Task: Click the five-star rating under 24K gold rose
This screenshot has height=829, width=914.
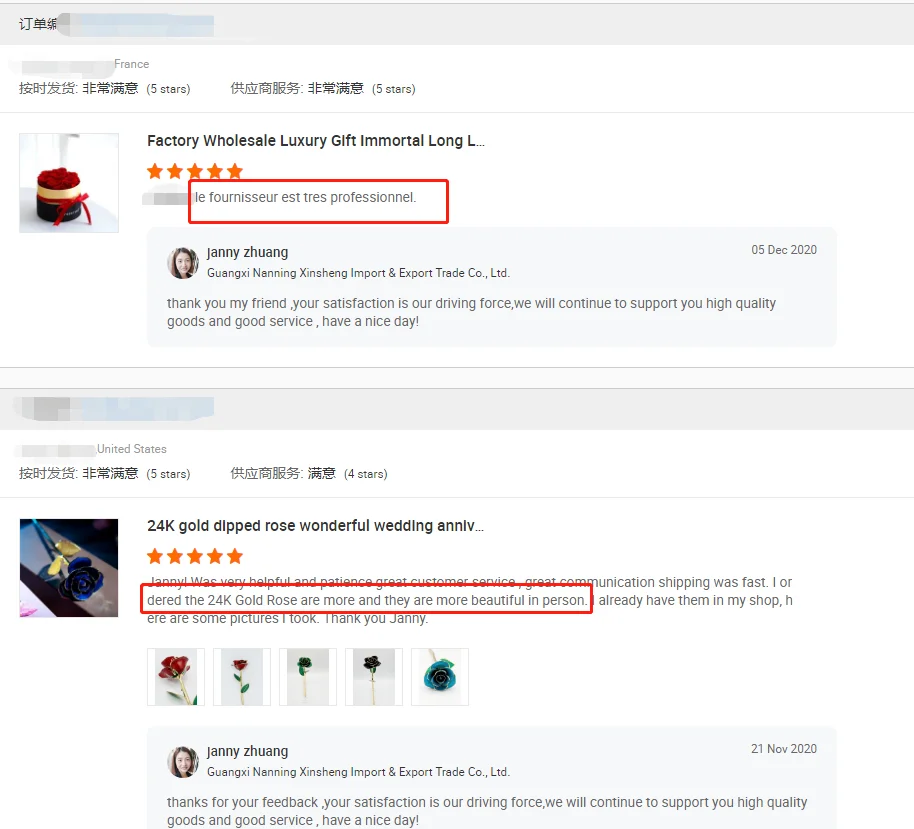Action: point(195,556)
